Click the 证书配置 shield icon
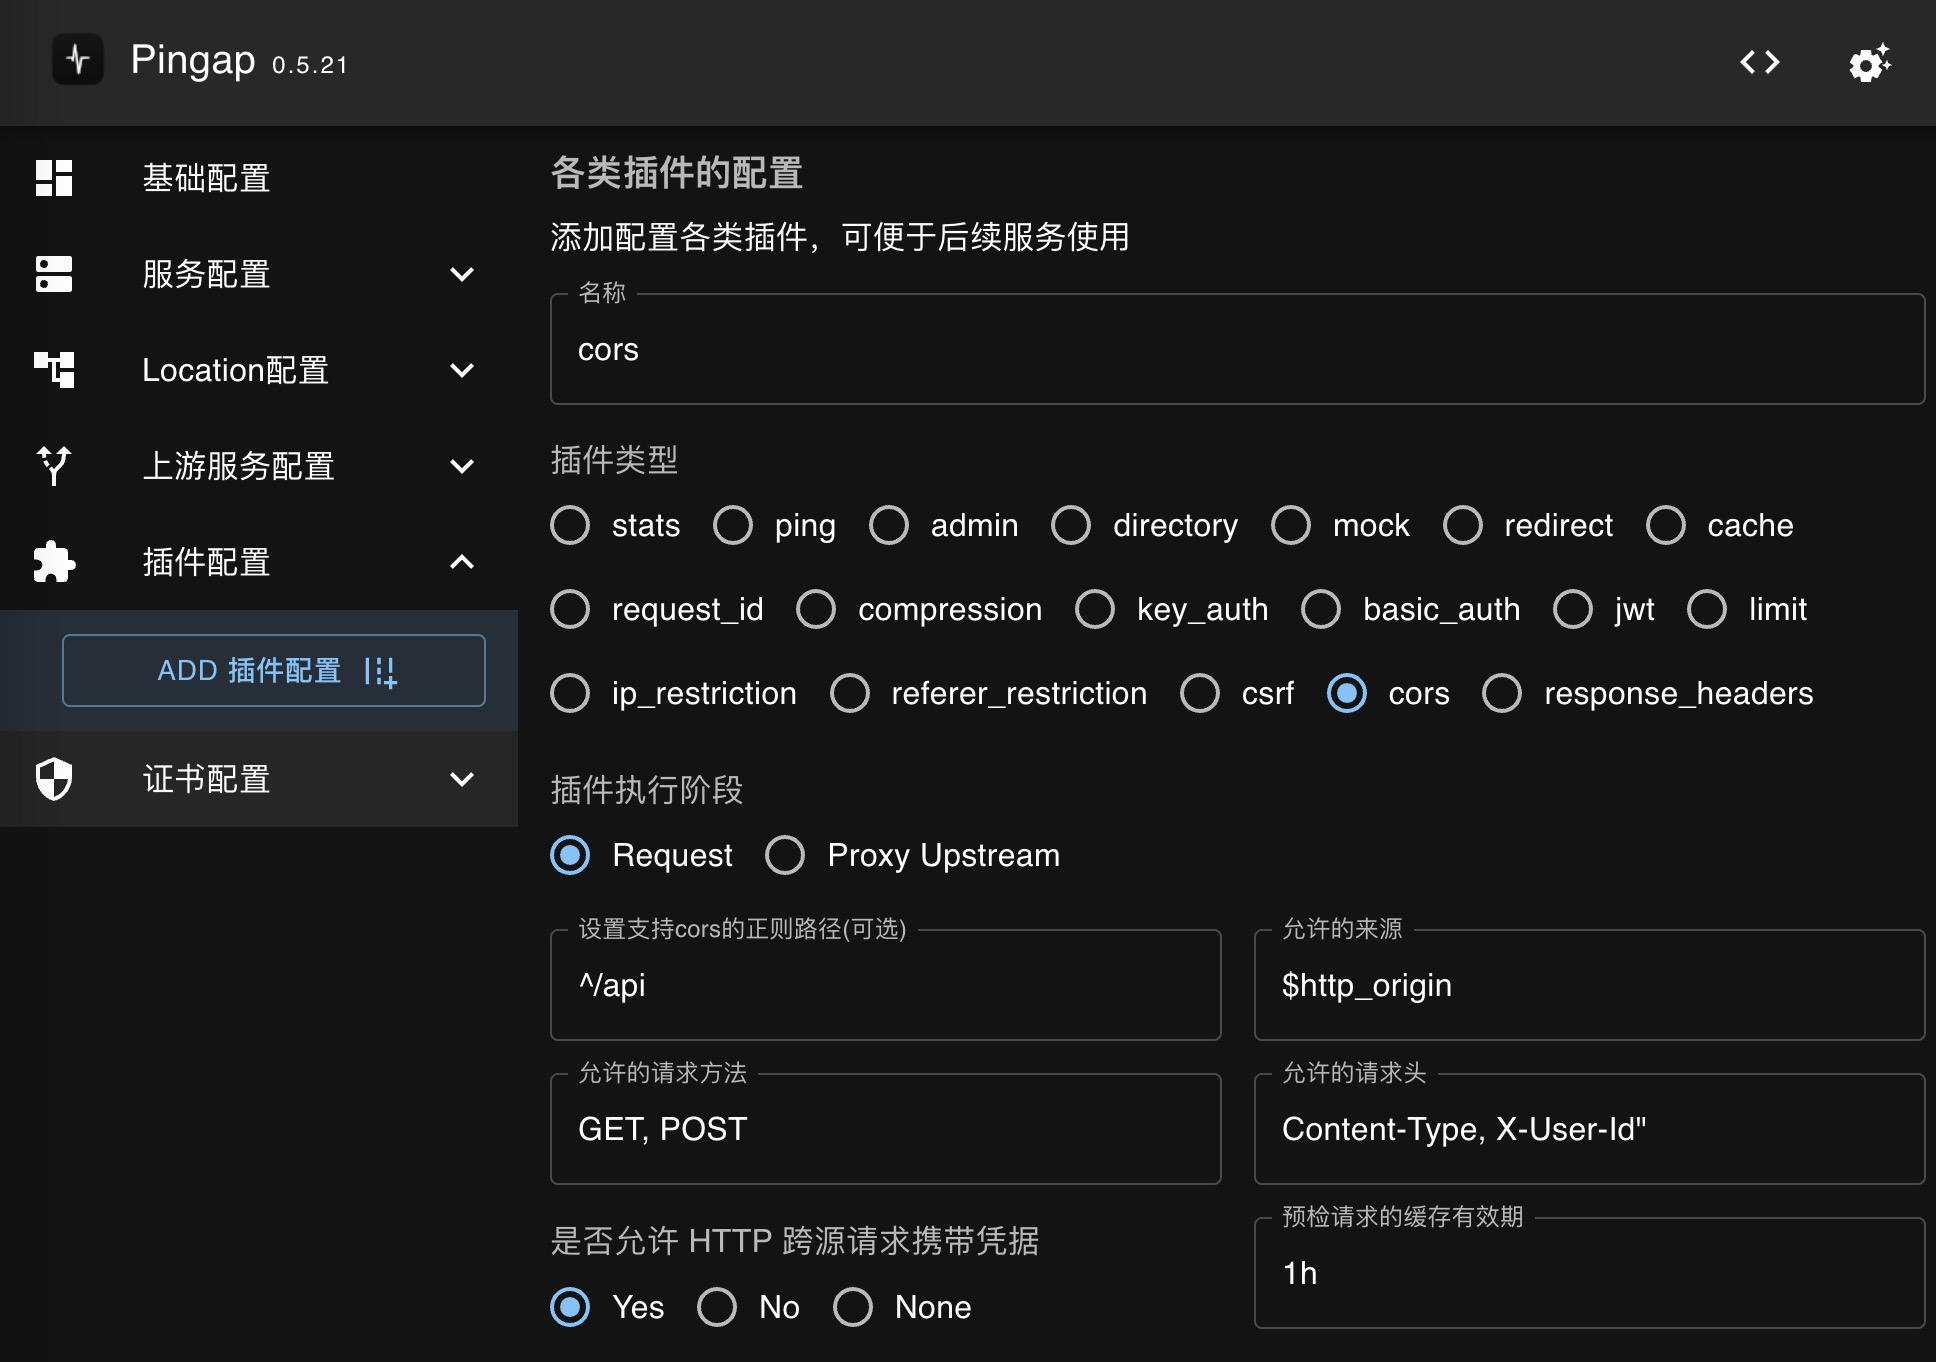Viewport: 1936px width, 1362px height. click(x=54, y=779)
